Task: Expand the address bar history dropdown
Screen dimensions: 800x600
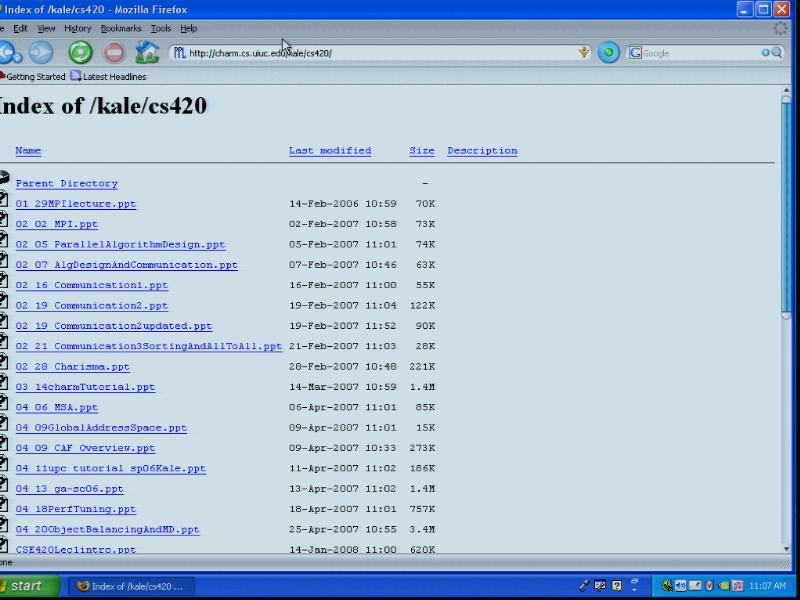Action: (x=585, y=53)
